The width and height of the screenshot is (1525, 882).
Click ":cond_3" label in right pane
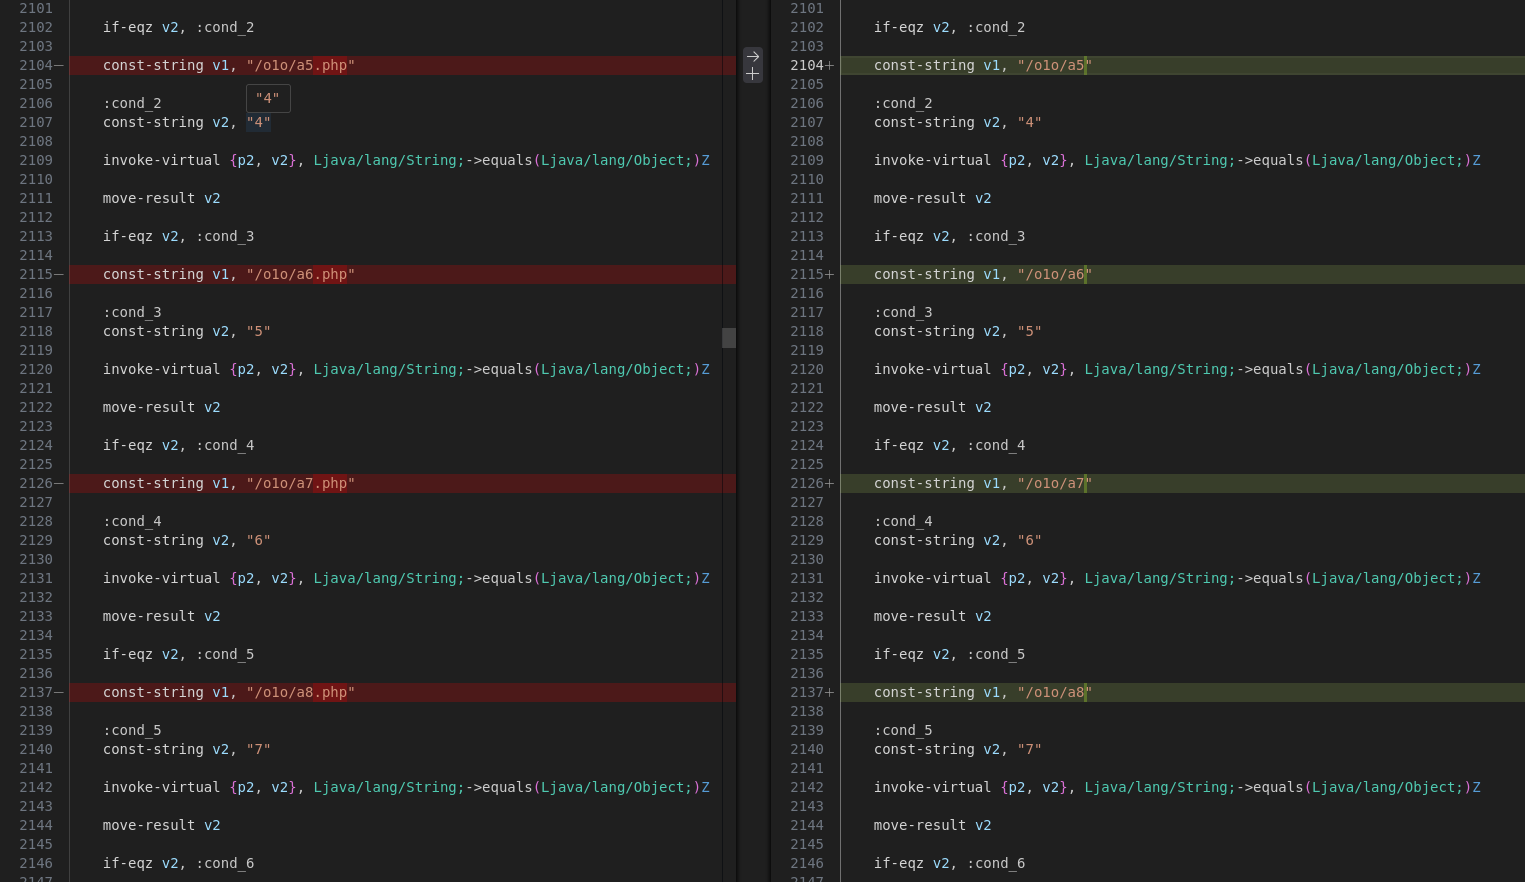903,312
